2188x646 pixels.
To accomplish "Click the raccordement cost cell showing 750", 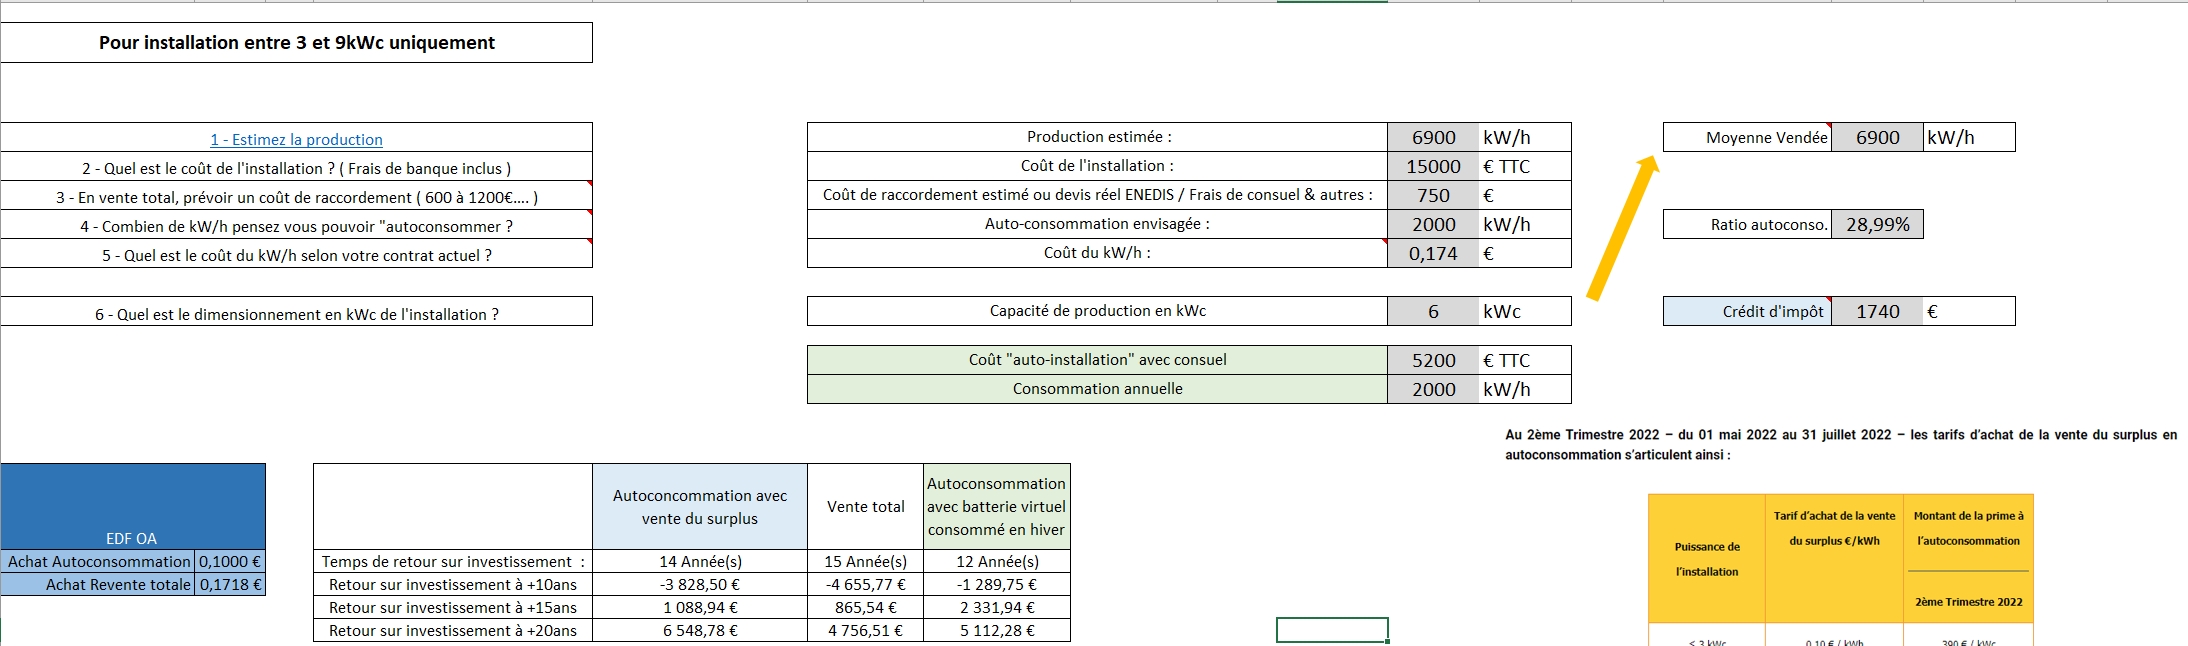I will [x=1432, y=196].
